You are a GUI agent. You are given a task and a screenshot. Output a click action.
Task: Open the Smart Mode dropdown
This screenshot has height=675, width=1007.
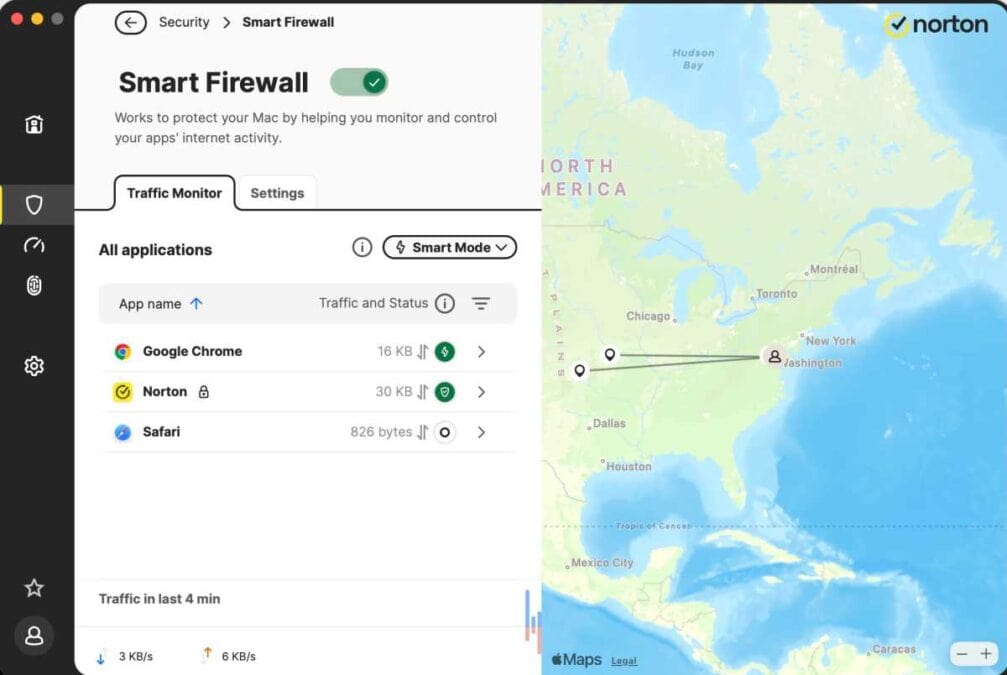coord(450,247)
